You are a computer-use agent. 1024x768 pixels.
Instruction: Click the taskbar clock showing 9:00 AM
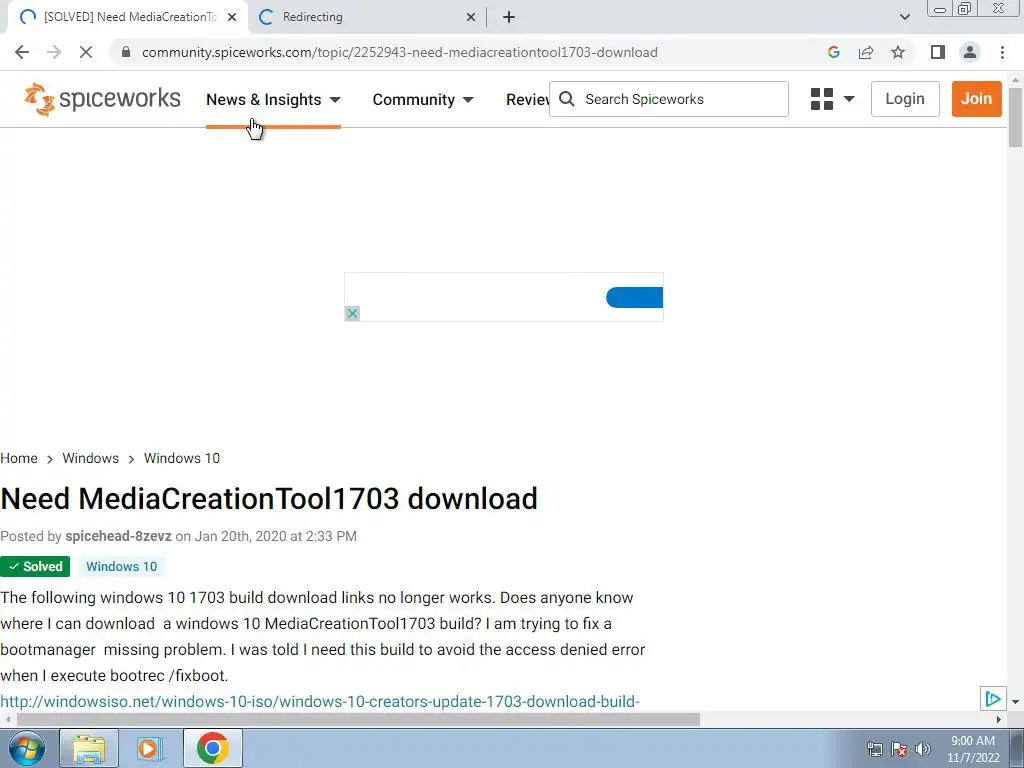tap(973, 749)
